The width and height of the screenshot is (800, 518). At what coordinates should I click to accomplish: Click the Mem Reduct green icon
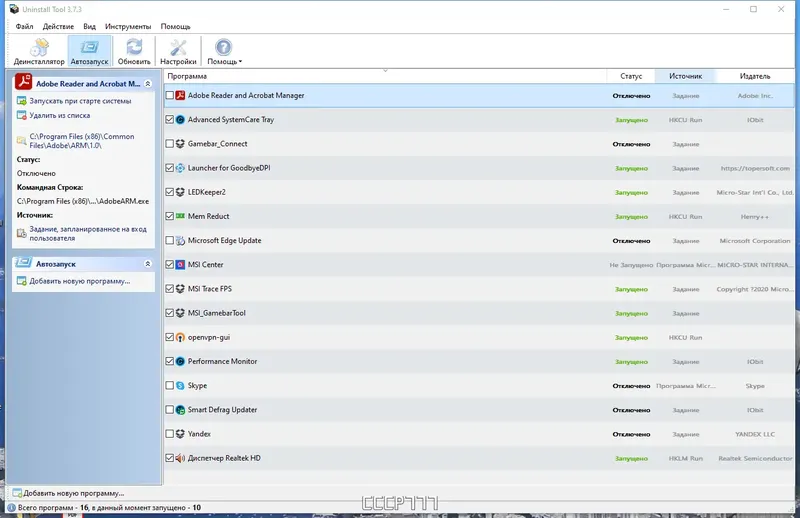pos(180,216)
